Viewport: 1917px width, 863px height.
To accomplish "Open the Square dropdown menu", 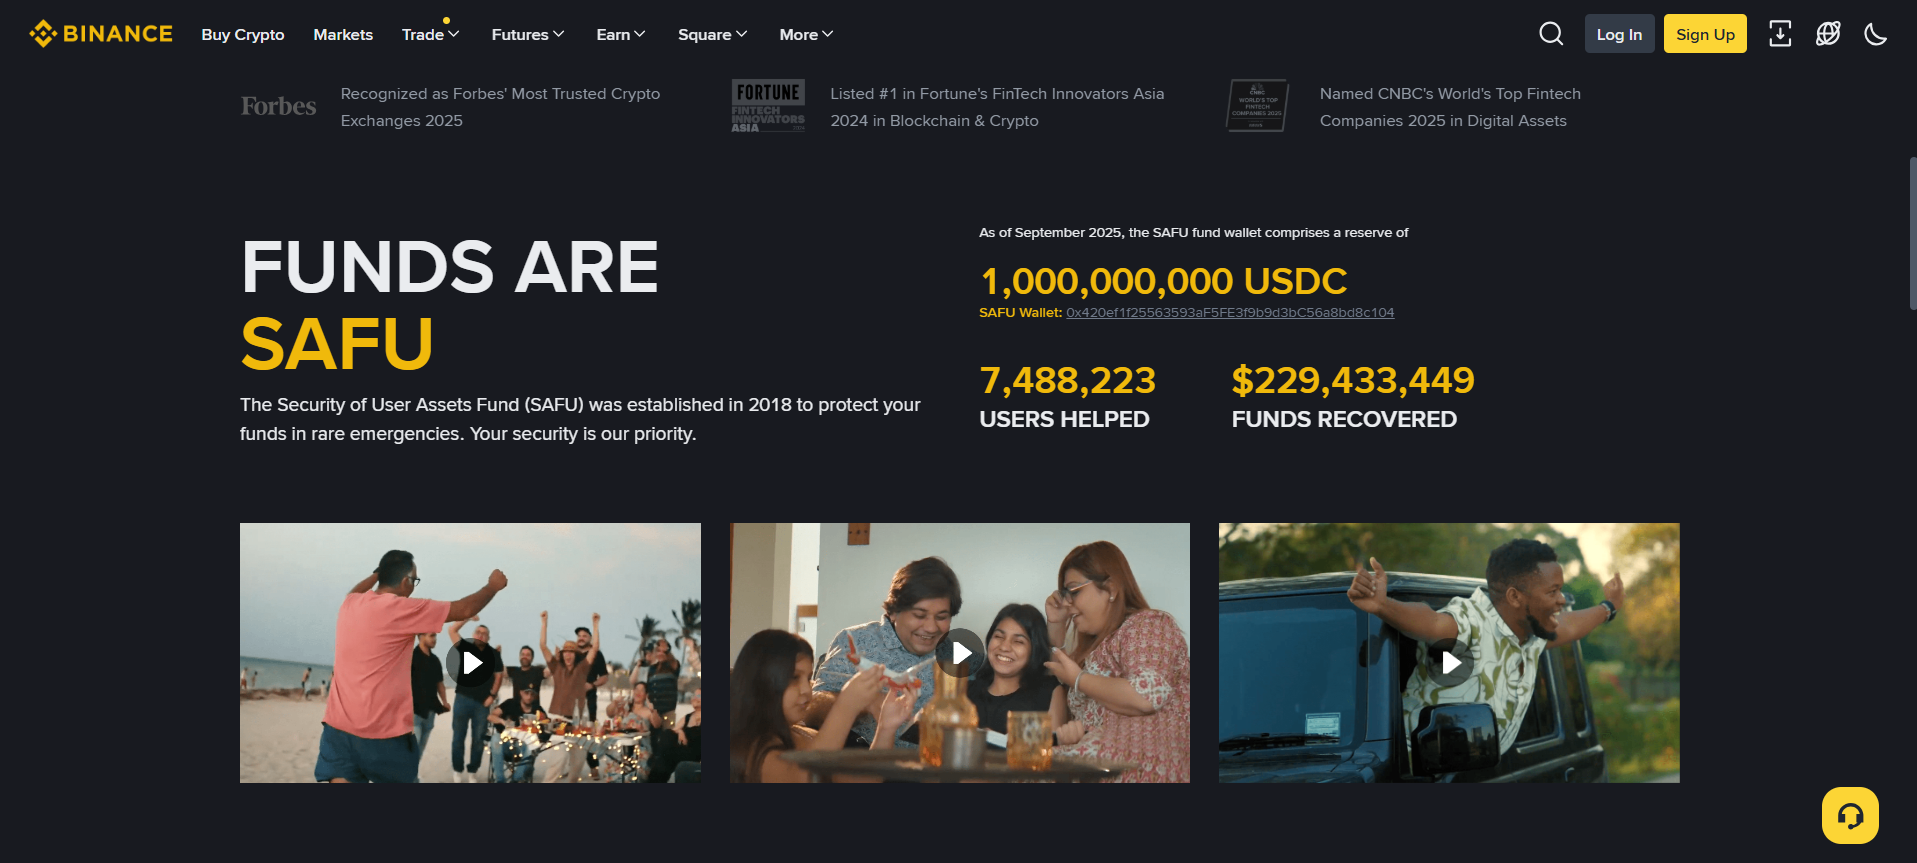I will [712, 35].
